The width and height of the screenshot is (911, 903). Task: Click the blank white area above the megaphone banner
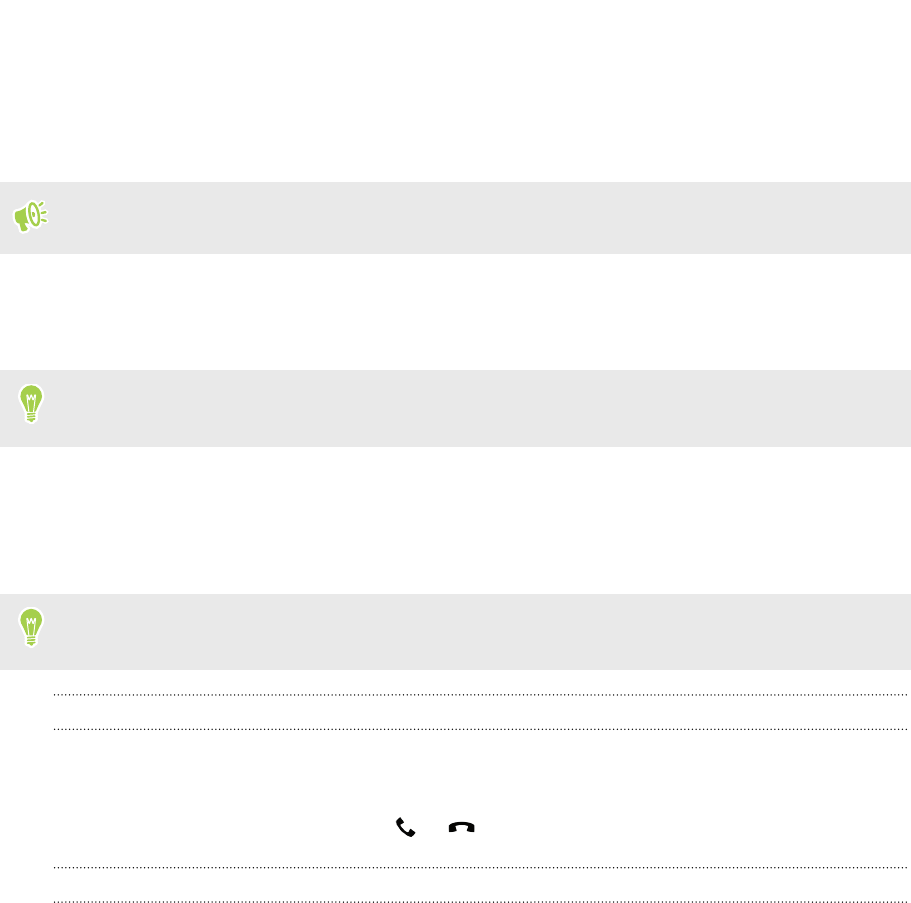coord(456,91)
